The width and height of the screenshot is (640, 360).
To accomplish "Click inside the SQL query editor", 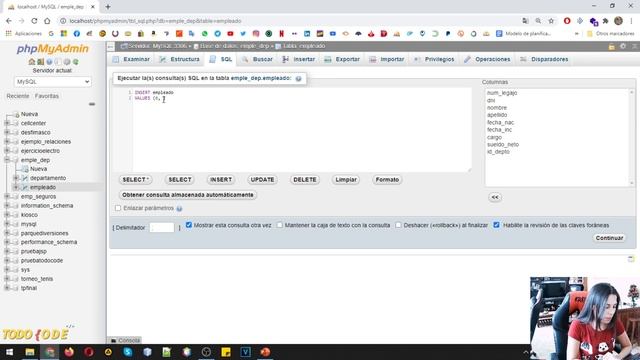I will 302,130.
